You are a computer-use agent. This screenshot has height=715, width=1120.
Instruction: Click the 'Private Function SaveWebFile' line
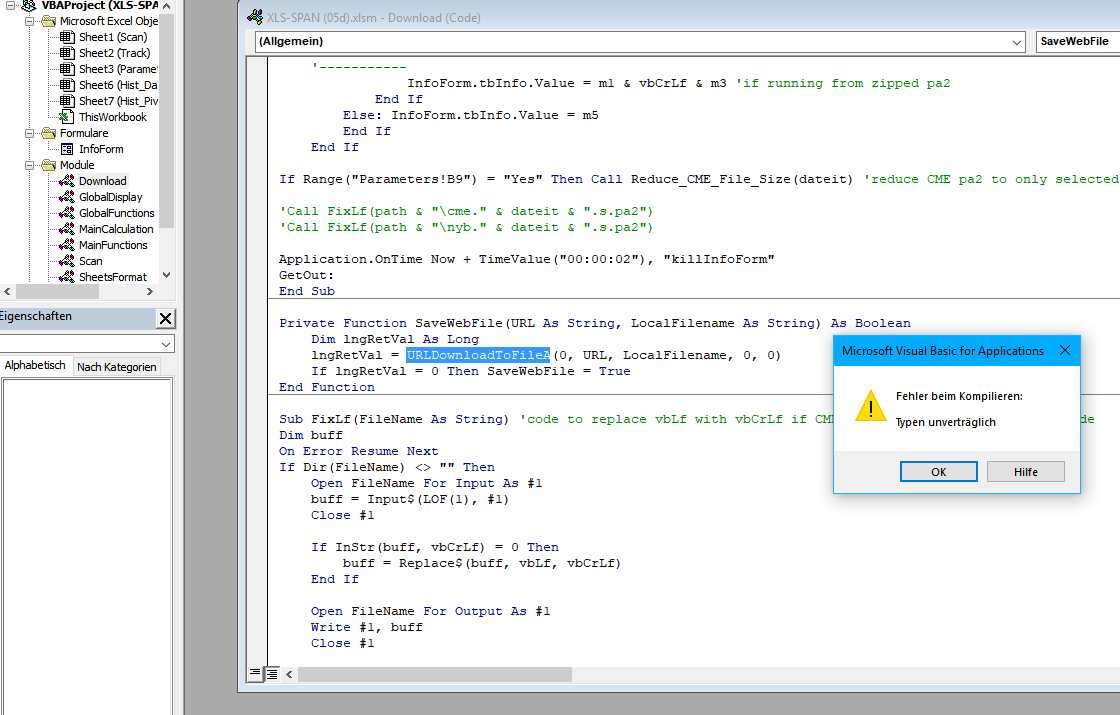[x=595, y=324]
